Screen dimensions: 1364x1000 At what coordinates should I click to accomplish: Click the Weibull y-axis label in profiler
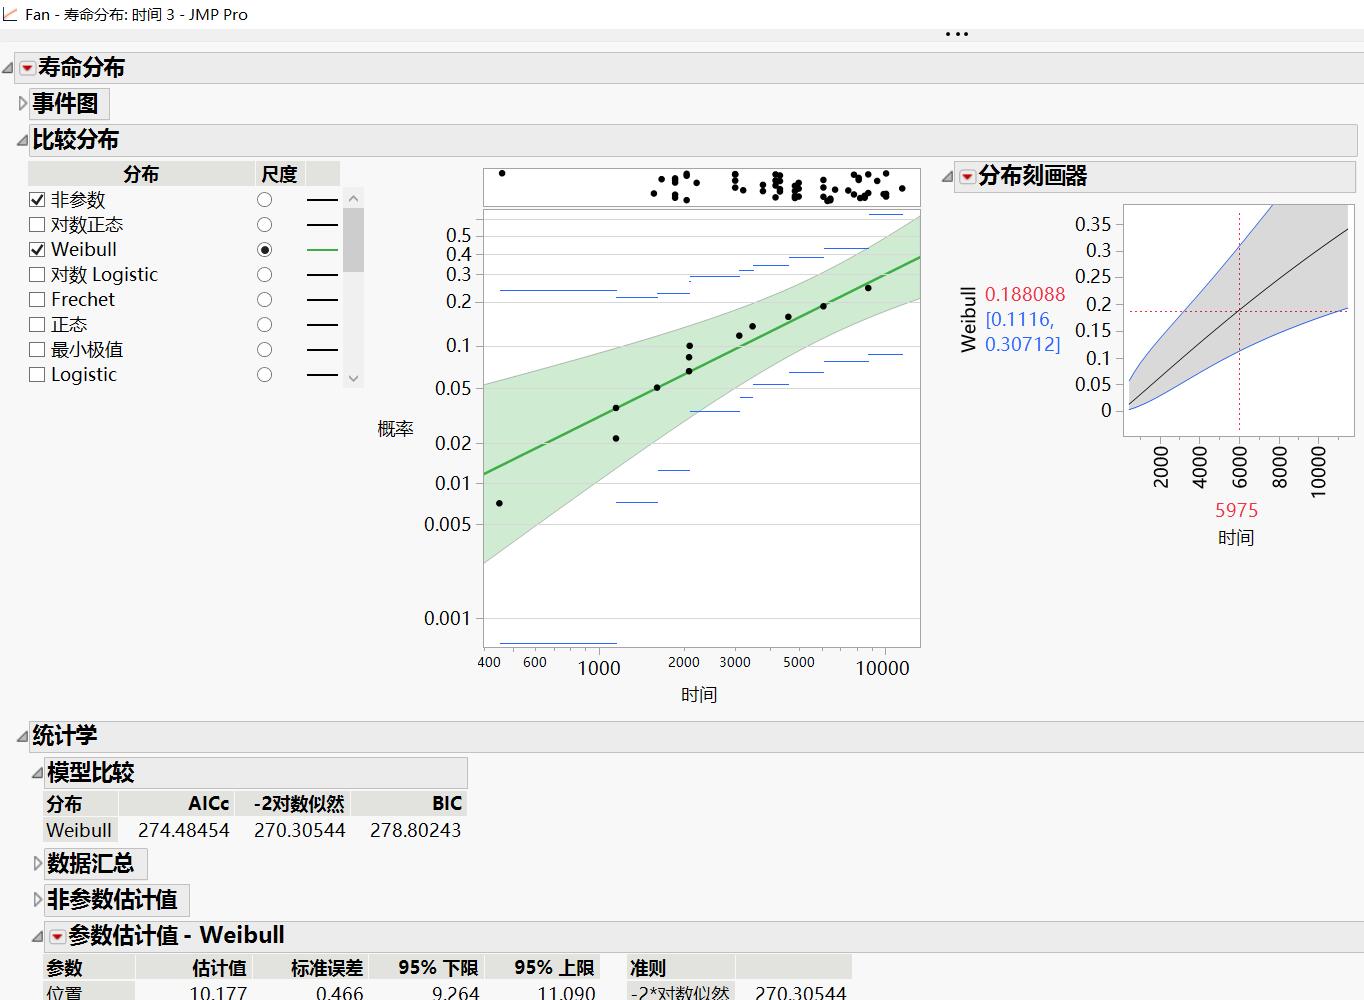coord(968,319)
